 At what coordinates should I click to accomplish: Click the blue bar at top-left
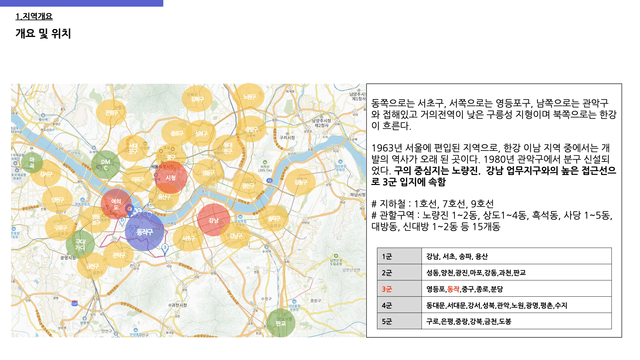click(82, 3)
